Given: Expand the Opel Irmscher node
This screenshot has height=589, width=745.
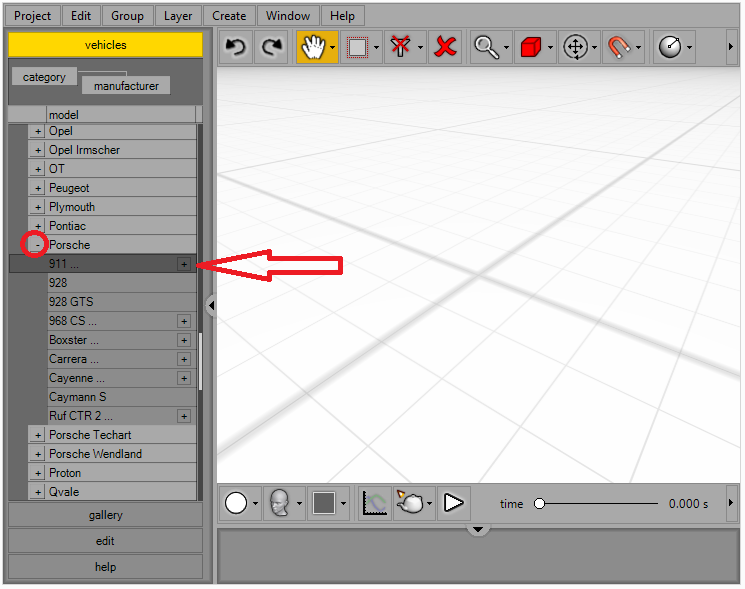Looking at the screenshot, I should (38, 150).
